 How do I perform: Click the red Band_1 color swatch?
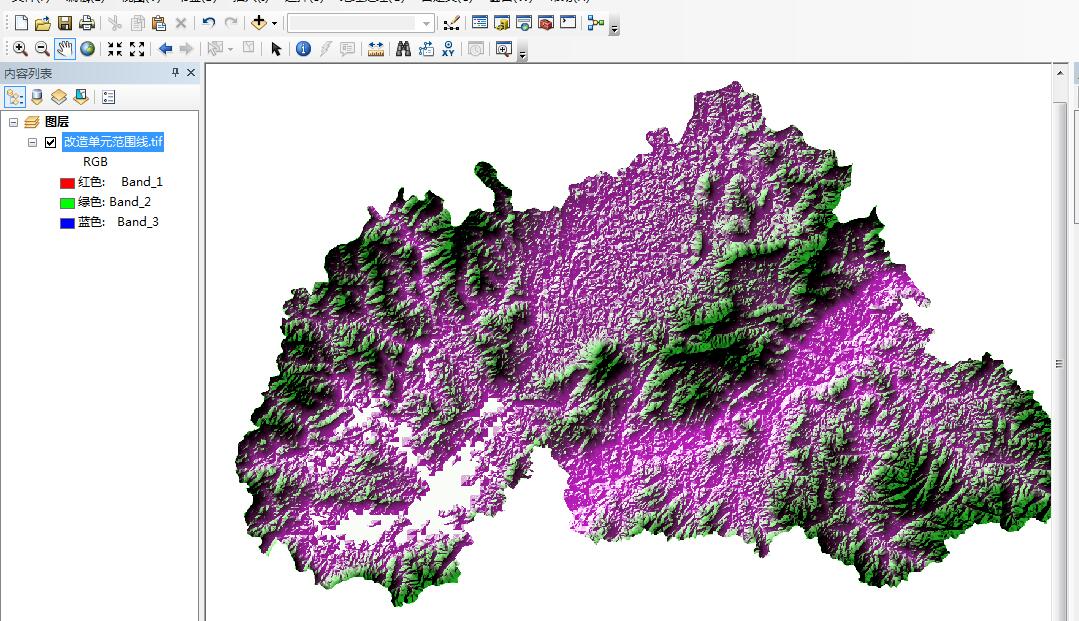click(67, 183)
